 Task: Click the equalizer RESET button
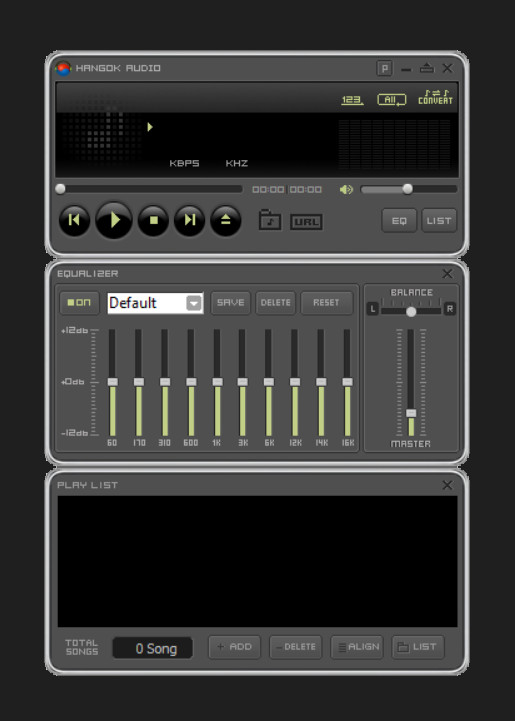click(326, 303)
